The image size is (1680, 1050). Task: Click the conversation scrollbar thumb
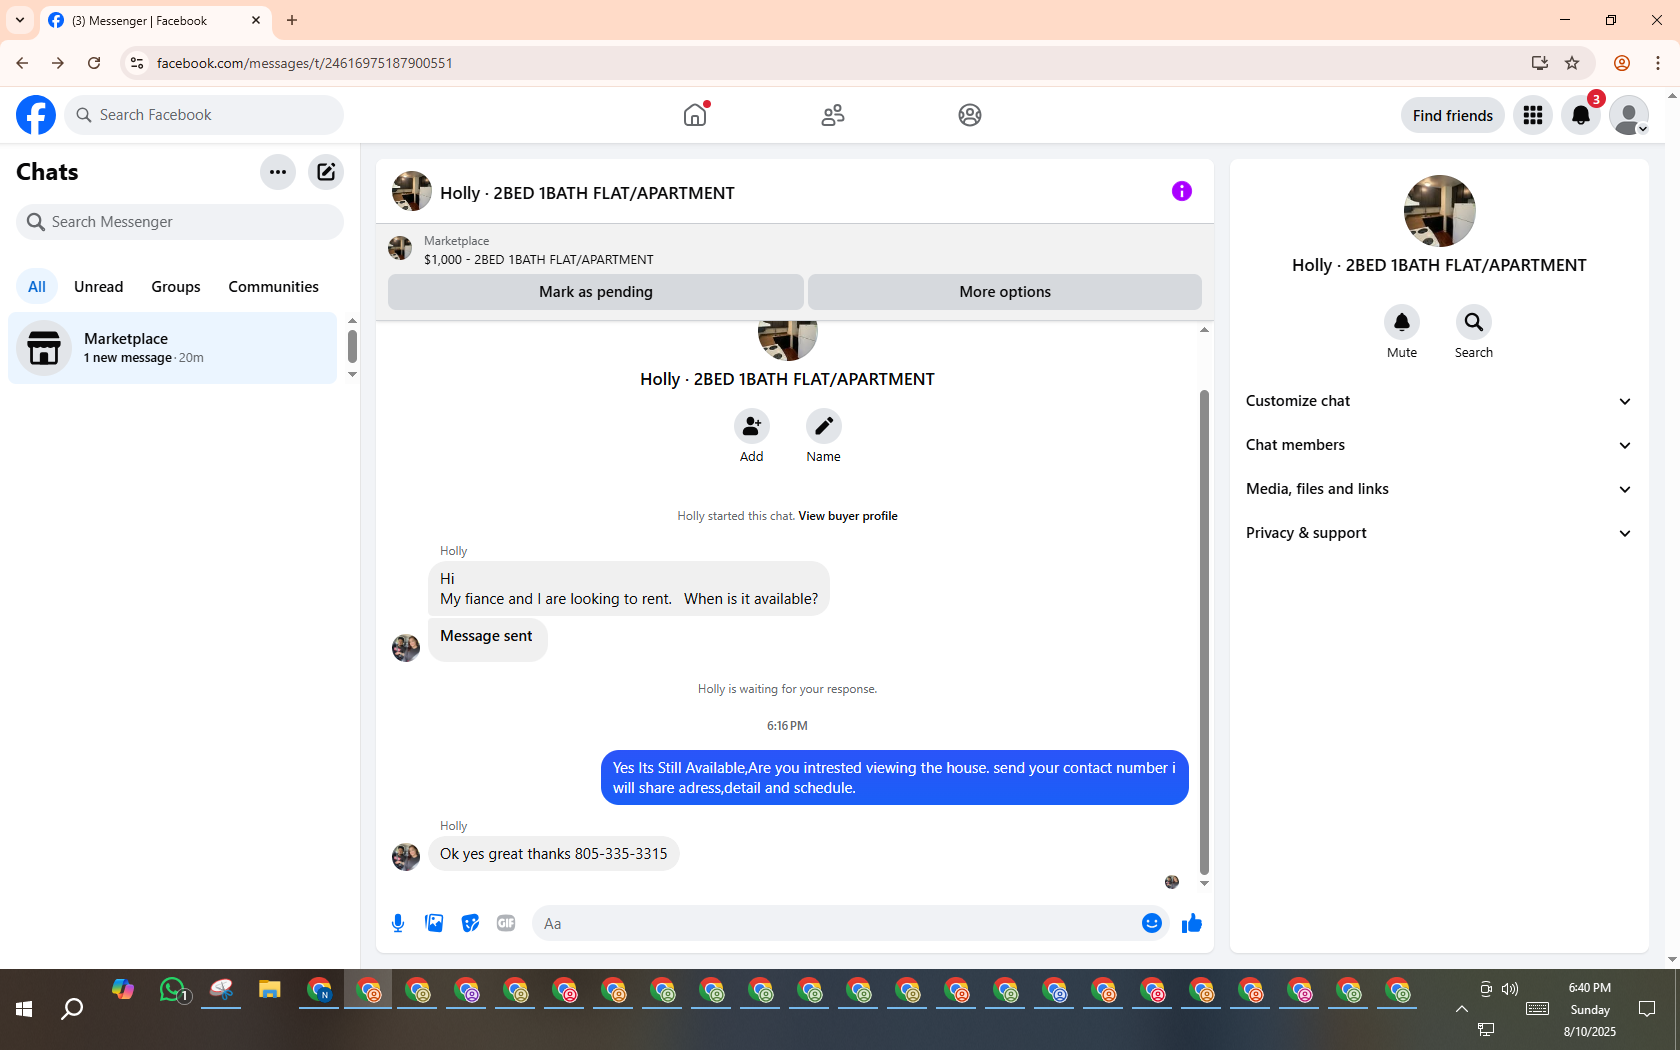1204,632
